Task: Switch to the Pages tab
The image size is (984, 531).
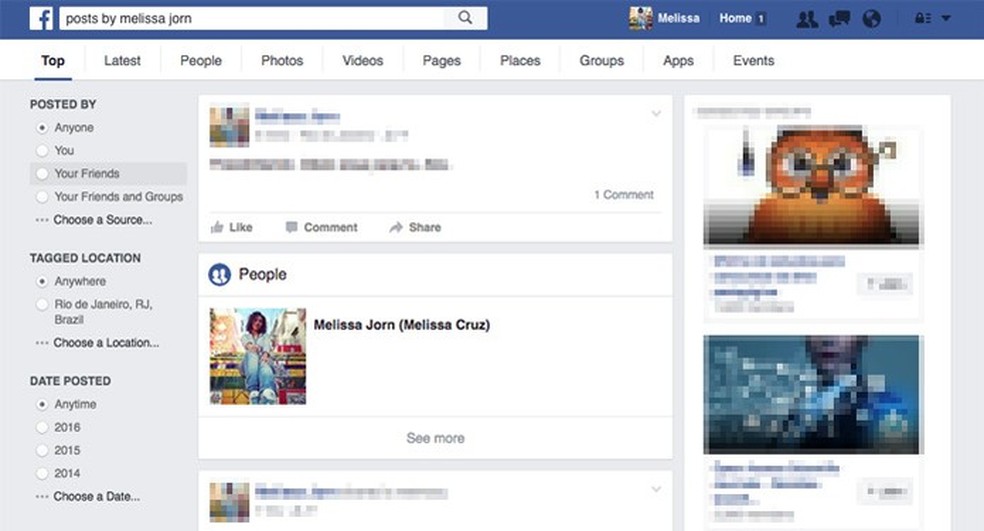Action: [442, 61]
